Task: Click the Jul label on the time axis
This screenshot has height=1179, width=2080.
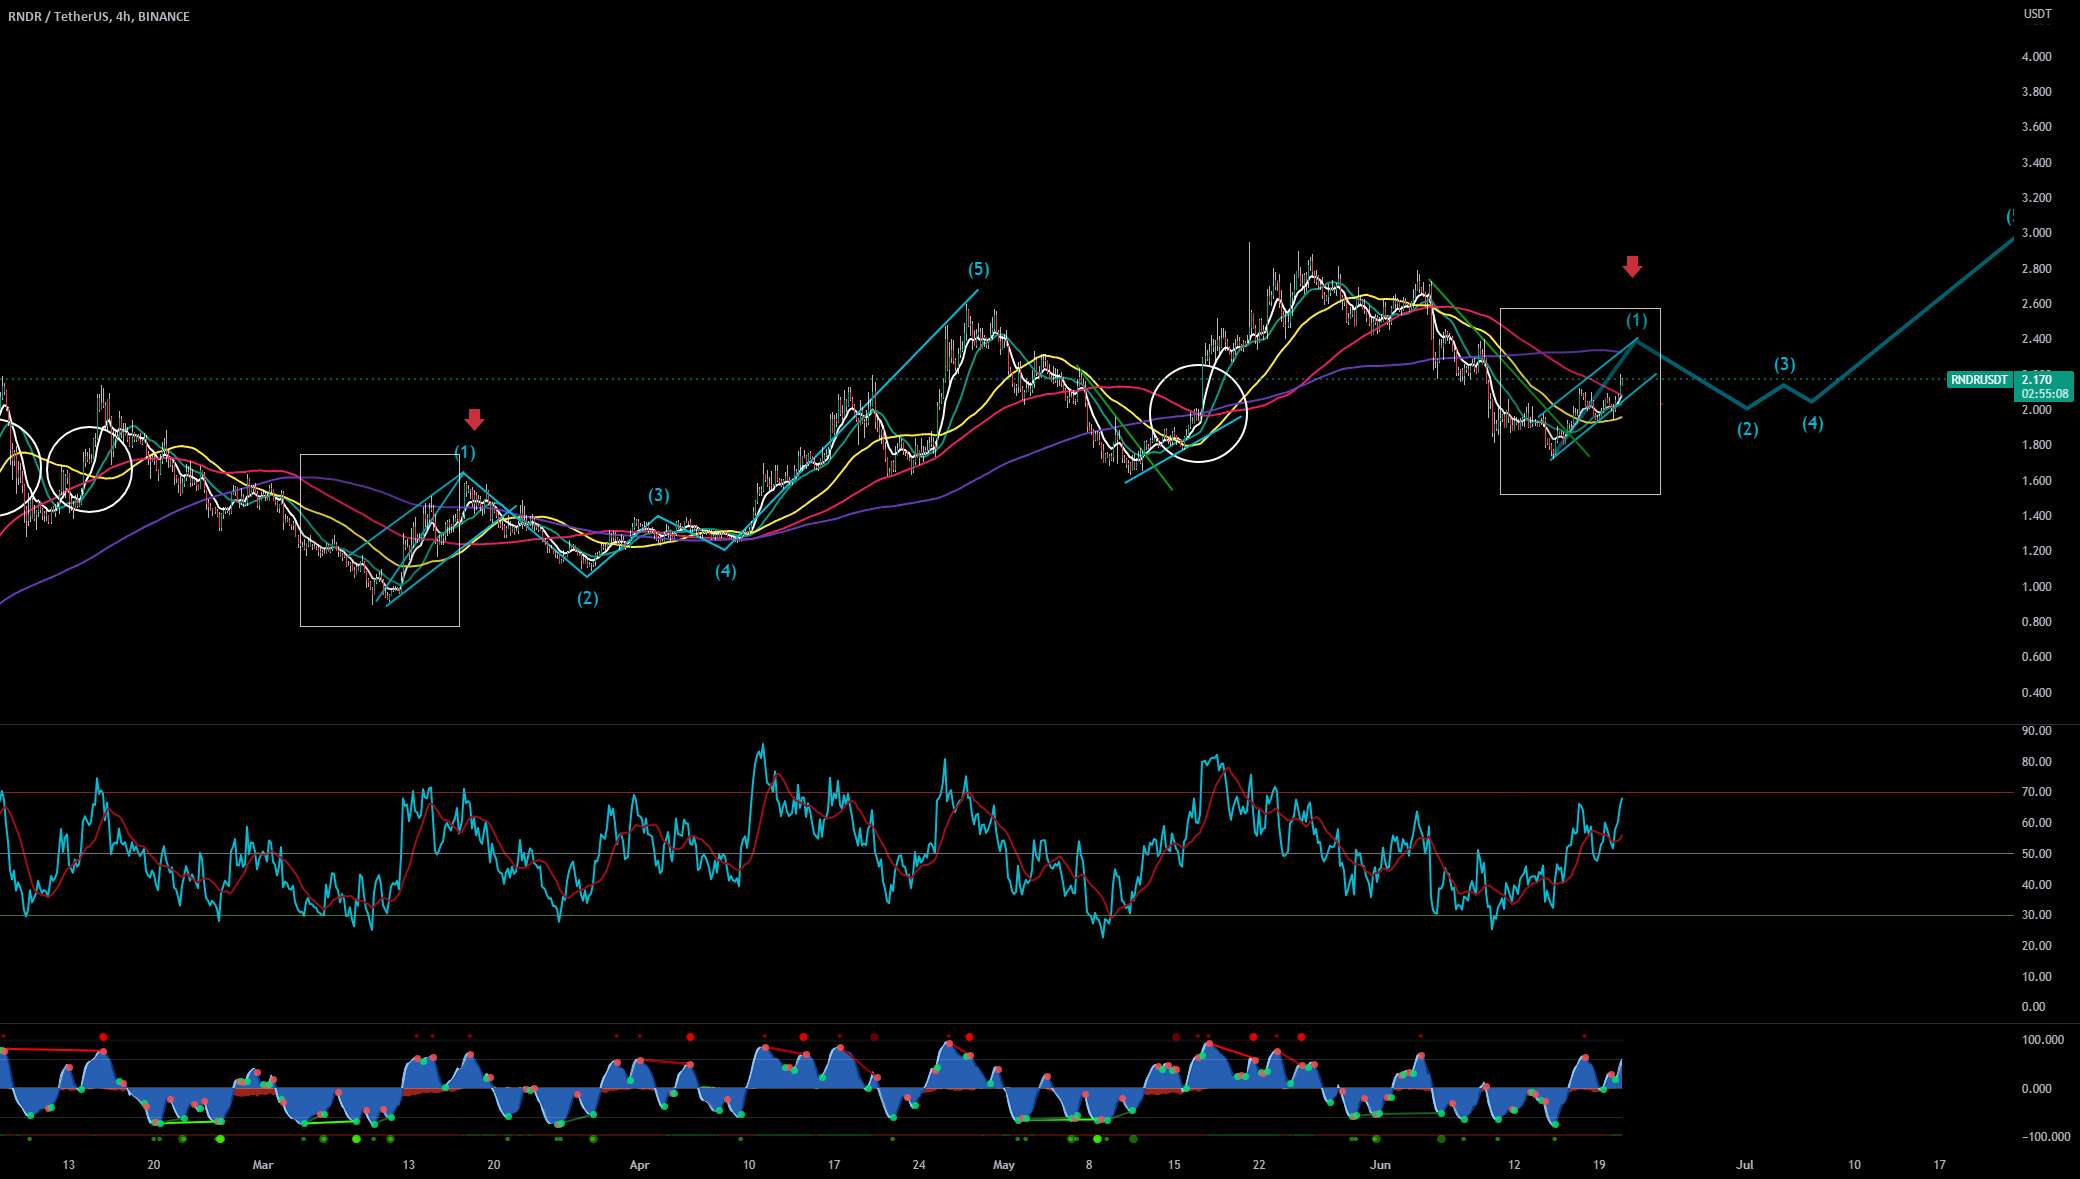Action: pyautogui.click(x=1745, y=1165)
